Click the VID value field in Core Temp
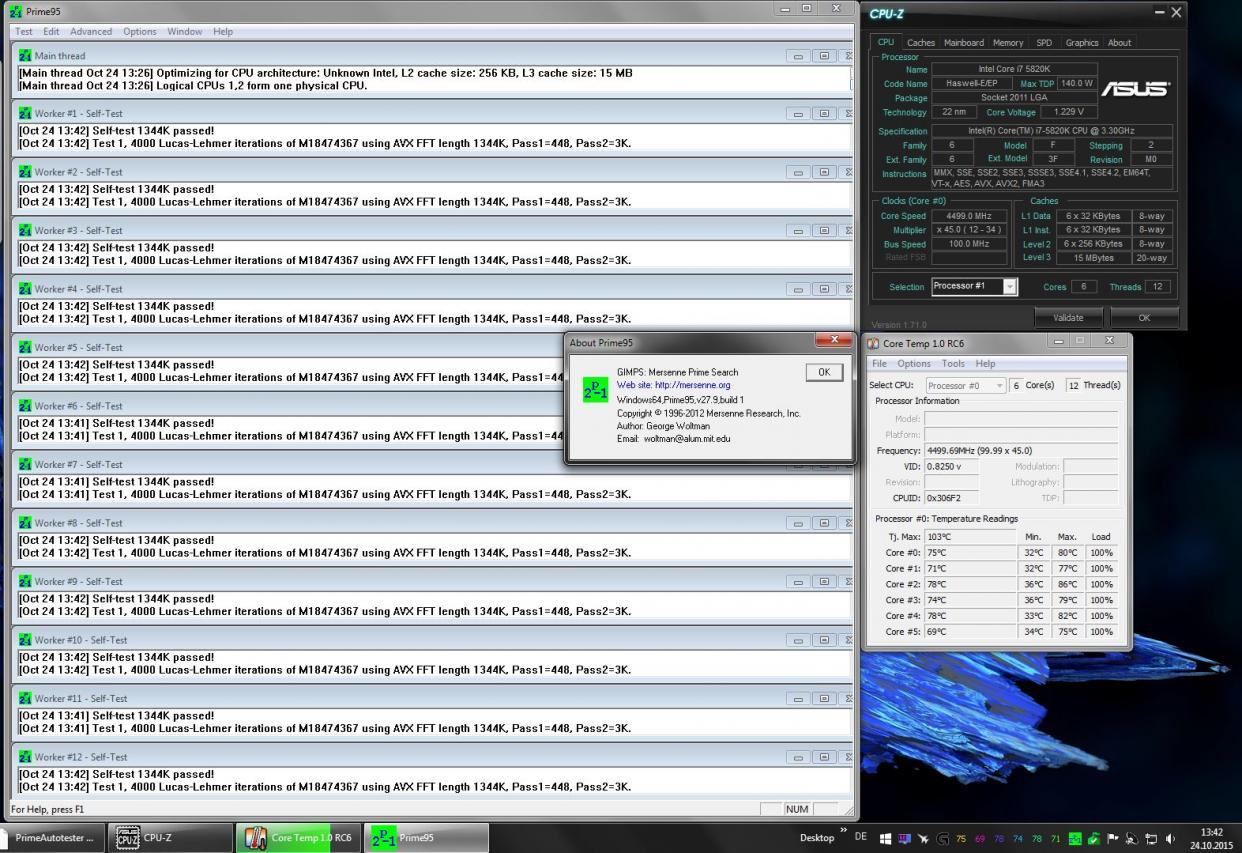The height and width of the screenshot is (853, 1242). 951,466
